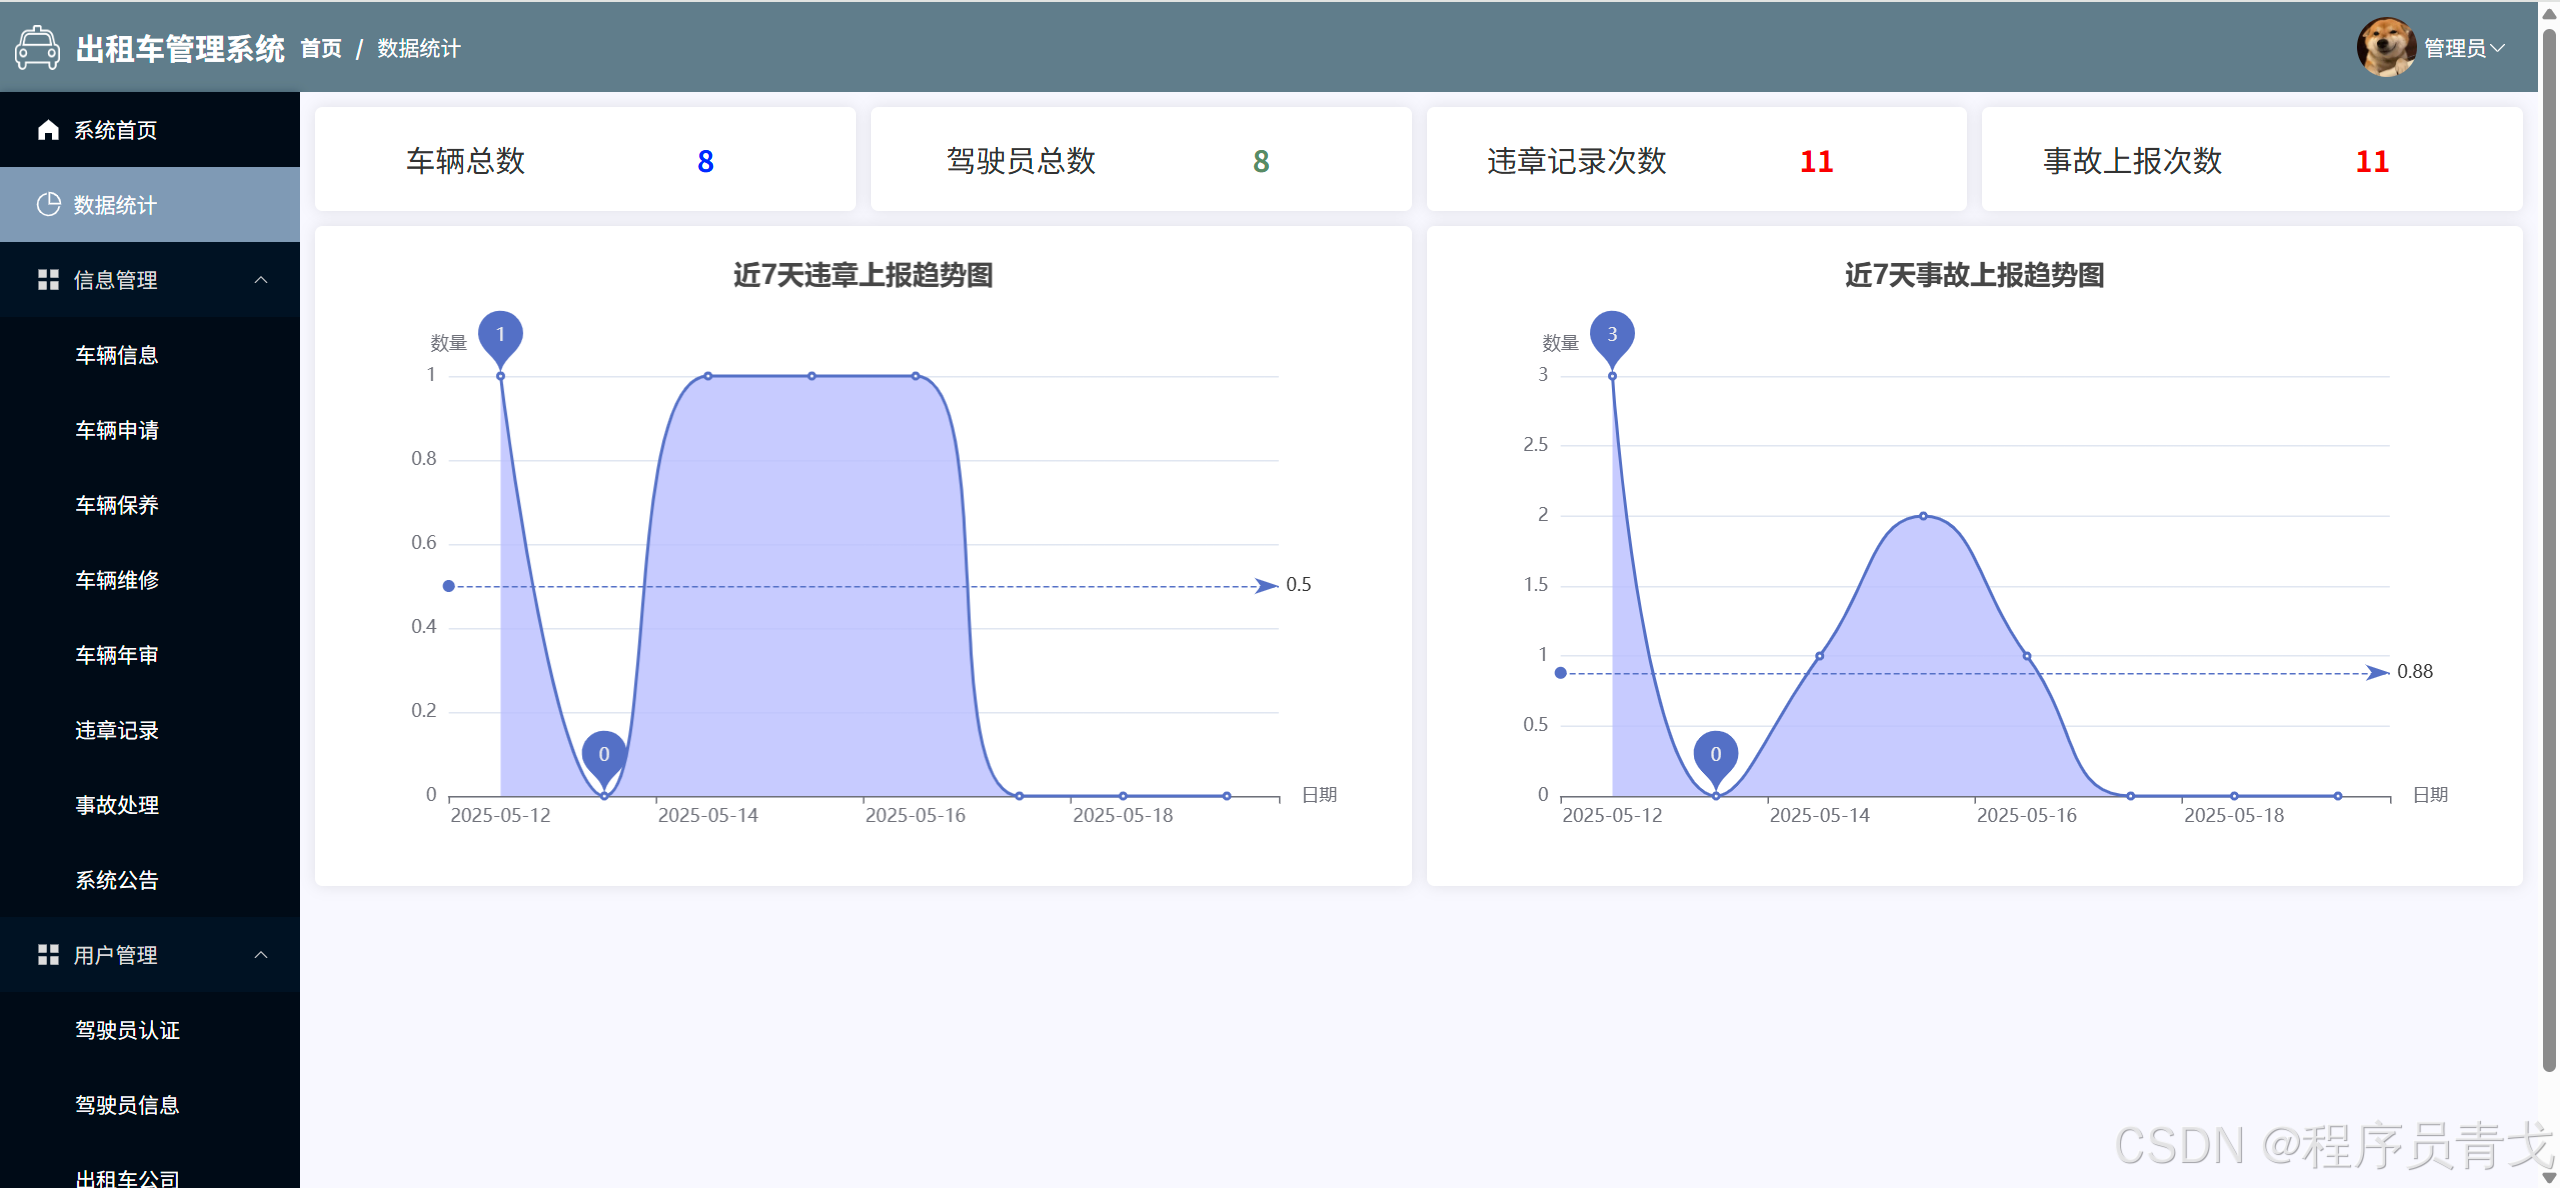Click the home icon beside 系统首页
2560x1188 pixels.
pos(48,130)
